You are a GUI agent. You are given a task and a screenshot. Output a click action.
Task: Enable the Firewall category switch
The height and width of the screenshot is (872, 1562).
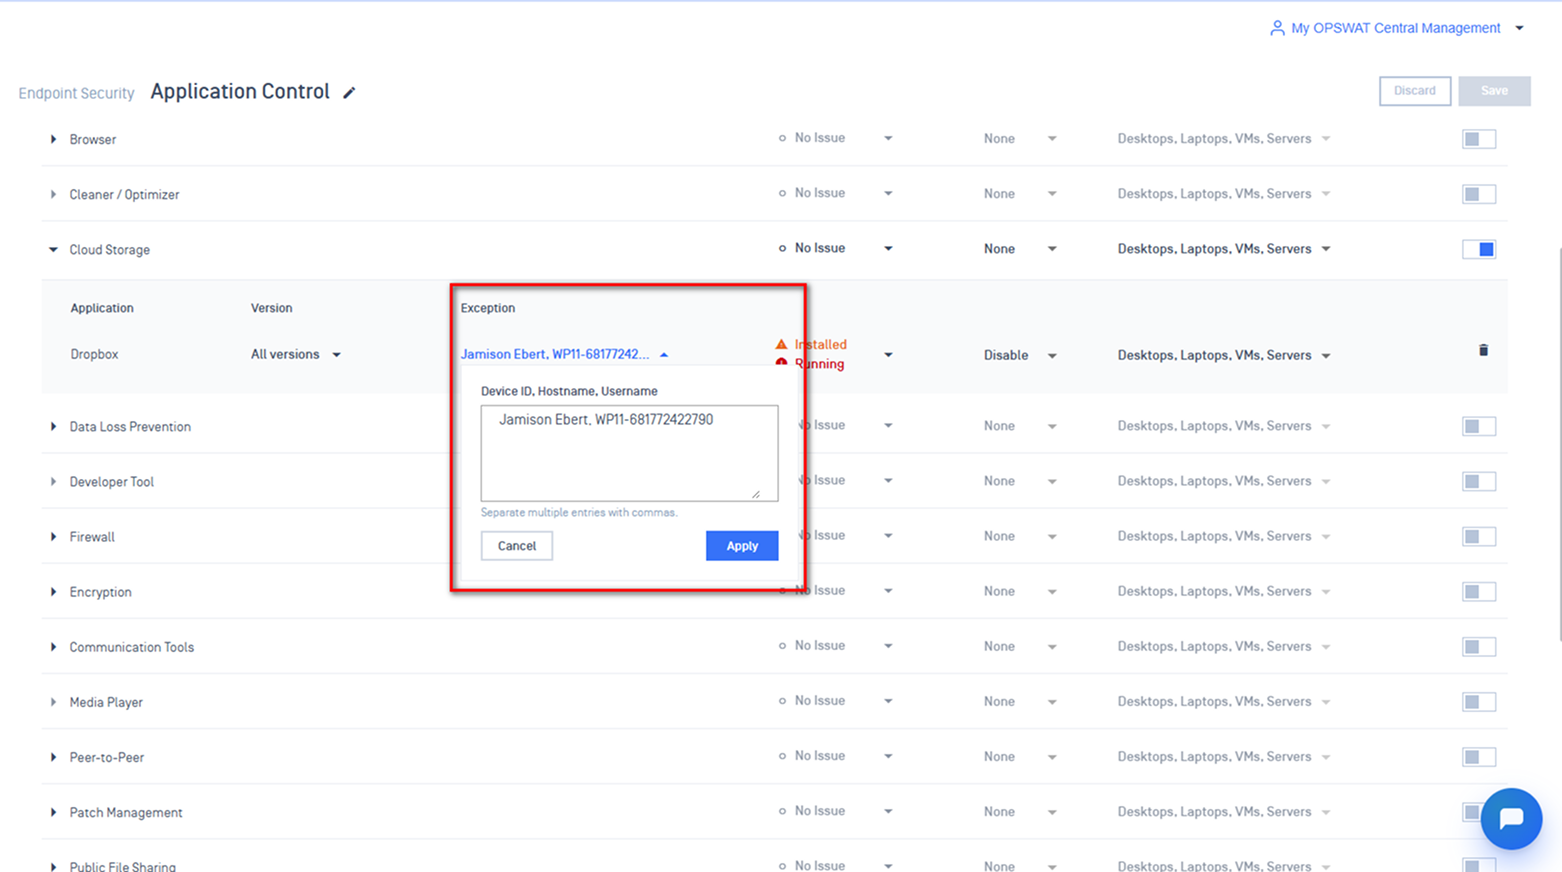pos(1478,537)
